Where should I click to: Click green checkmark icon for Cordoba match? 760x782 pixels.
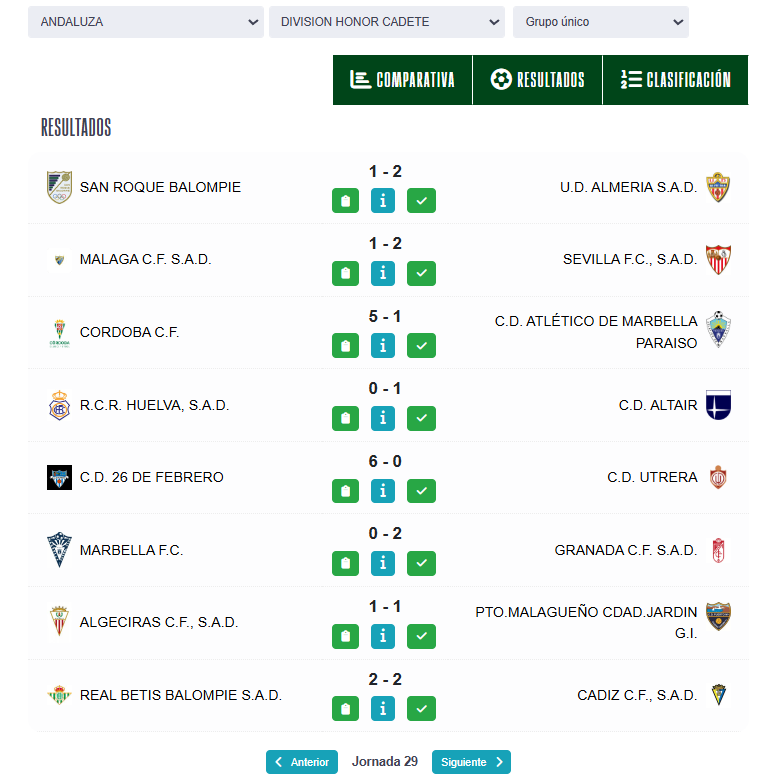click(422, 346)
